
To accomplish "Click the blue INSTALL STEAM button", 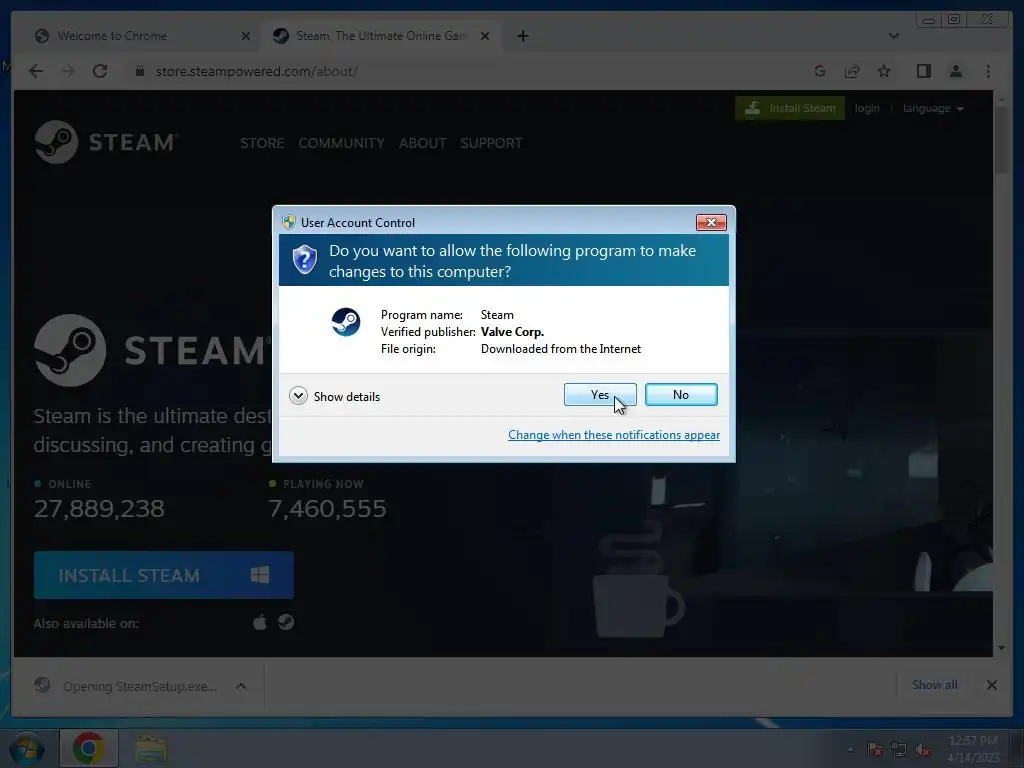I will pos(163,575).
